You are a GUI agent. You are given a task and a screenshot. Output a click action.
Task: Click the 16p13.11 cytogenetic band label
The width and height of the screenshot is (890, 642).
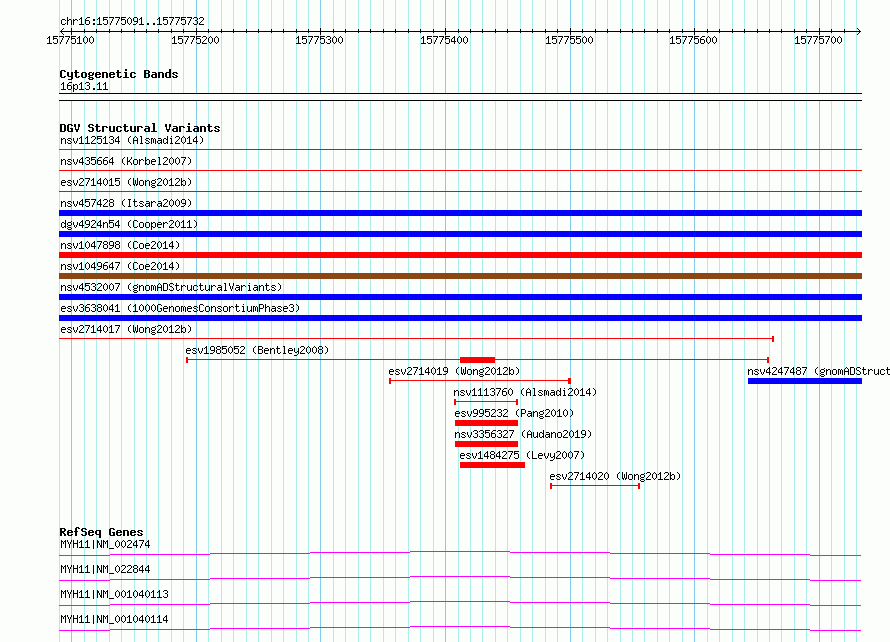tap(84, 86)
